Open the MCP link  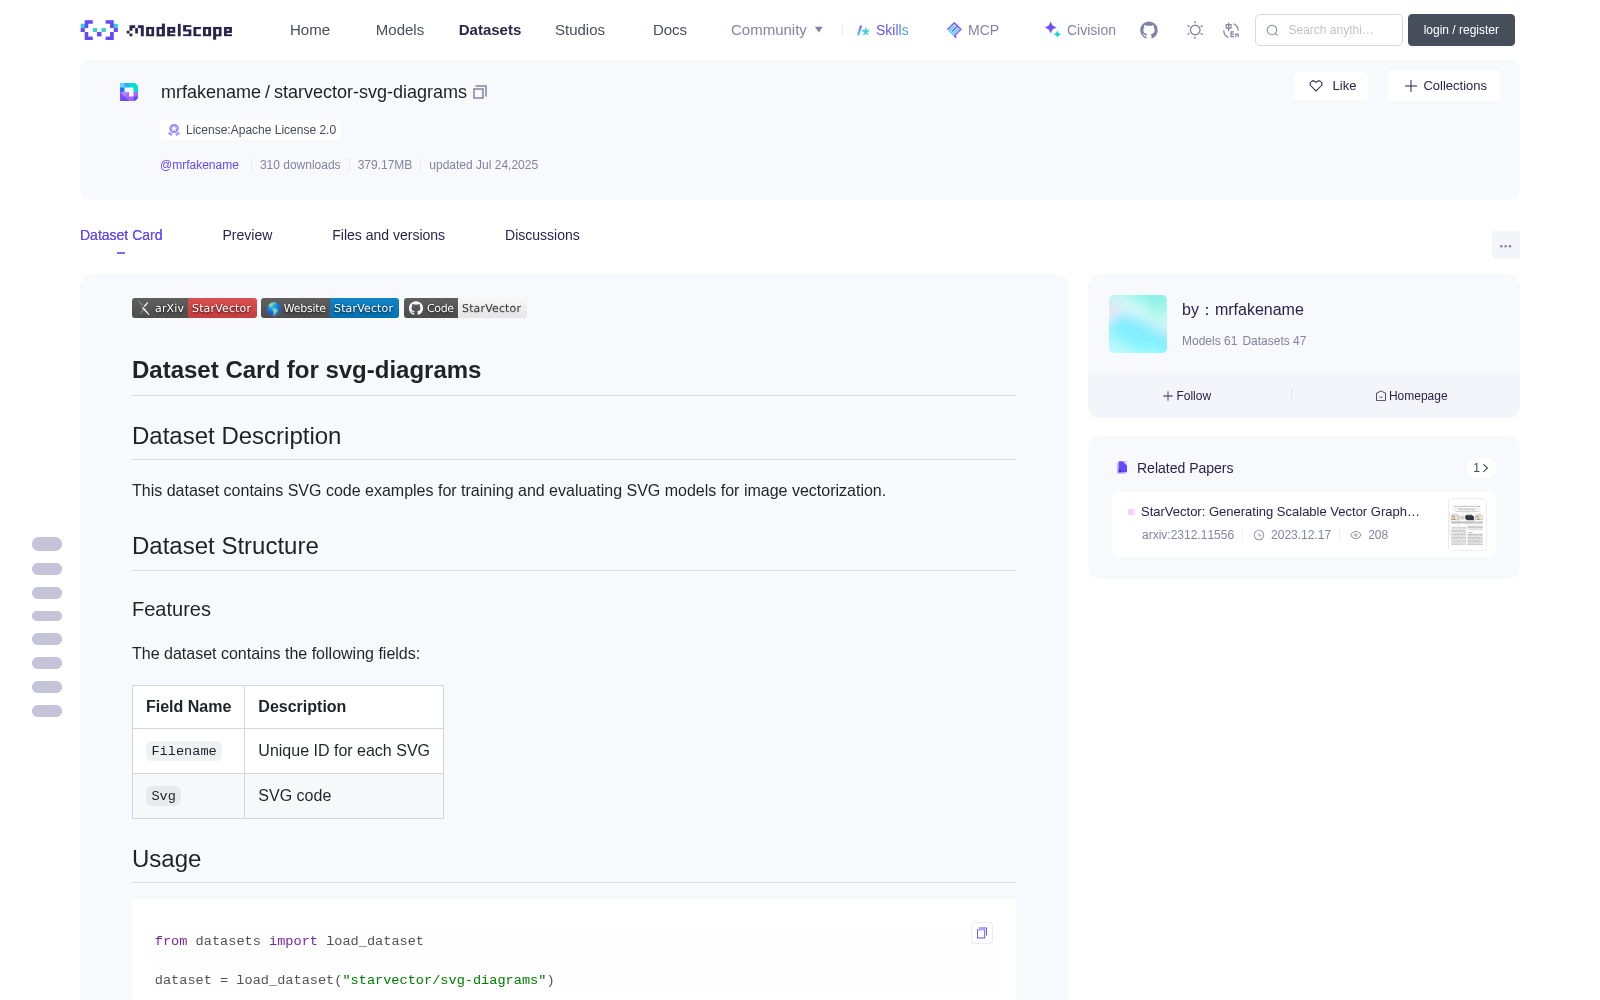click(x=973, y=30)
